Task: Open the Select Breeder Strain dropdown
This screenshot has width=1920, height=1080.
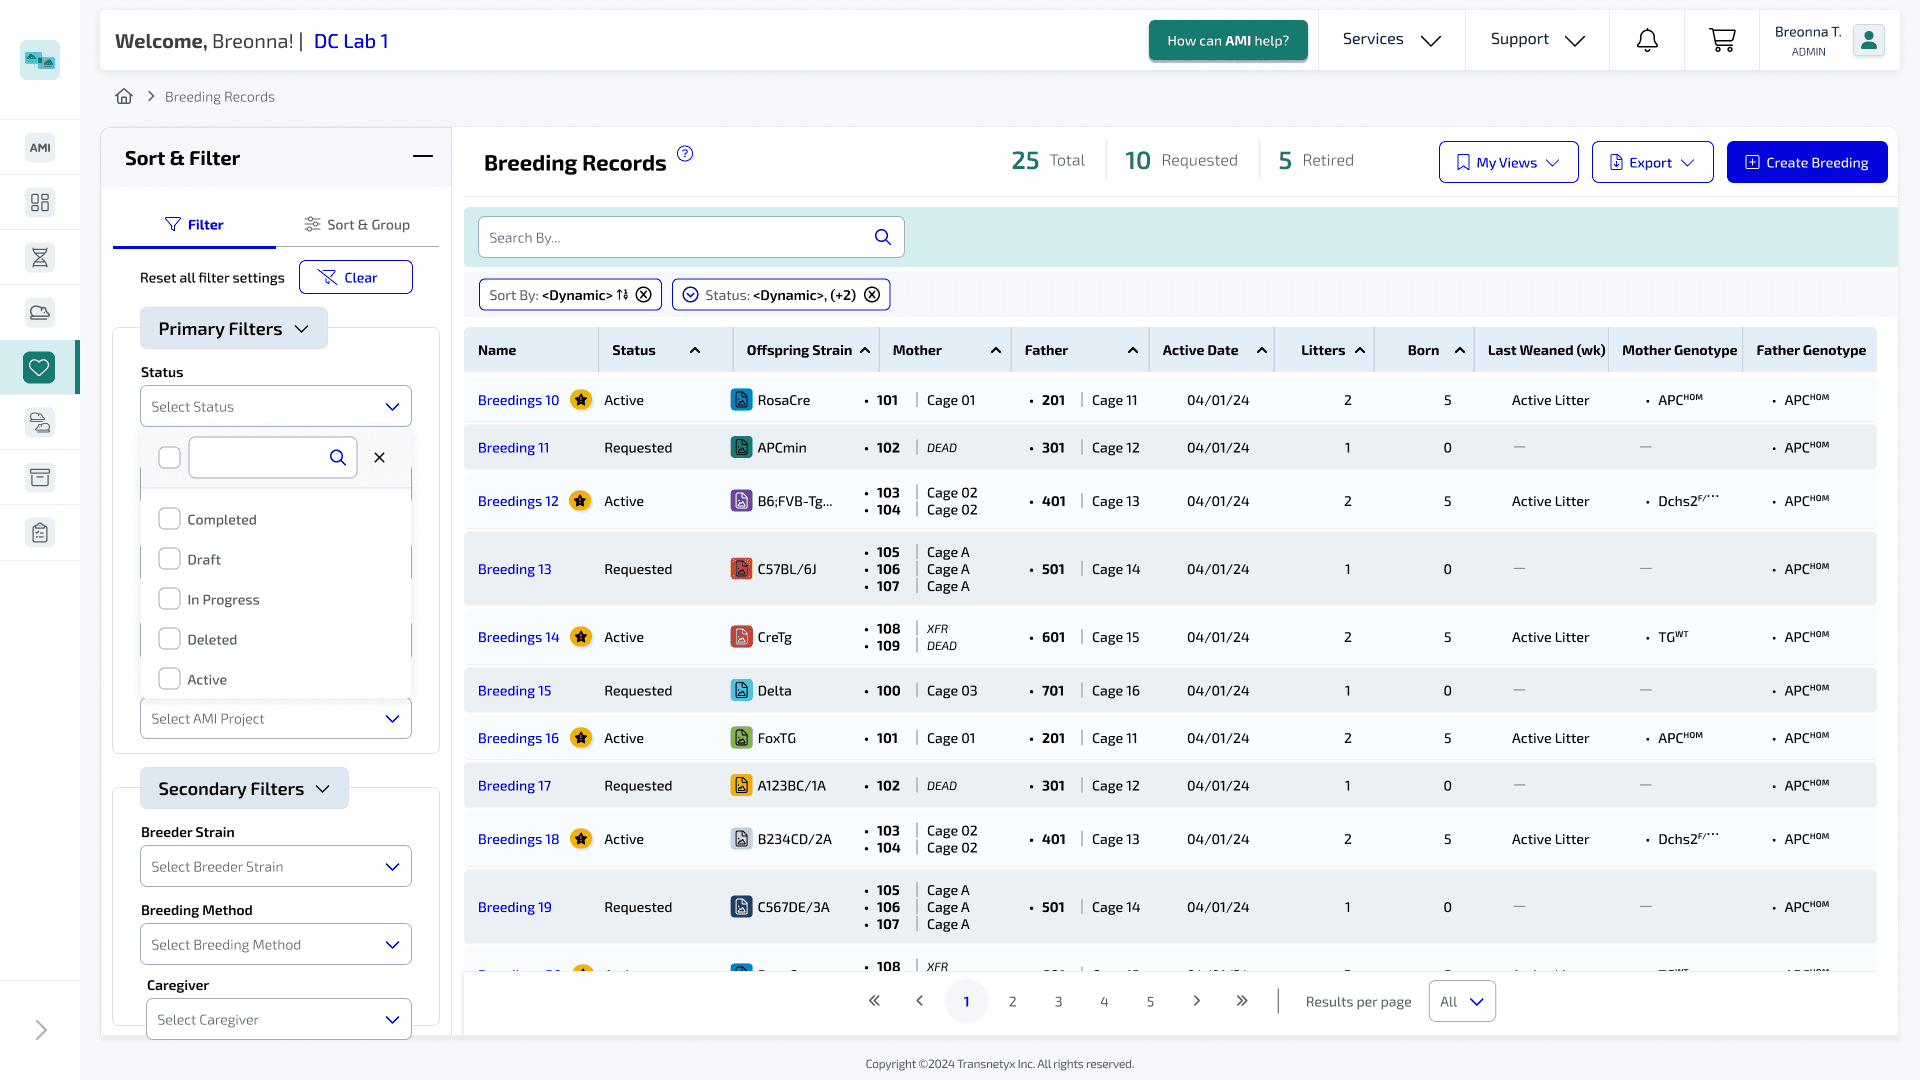Action: (276, 867)
